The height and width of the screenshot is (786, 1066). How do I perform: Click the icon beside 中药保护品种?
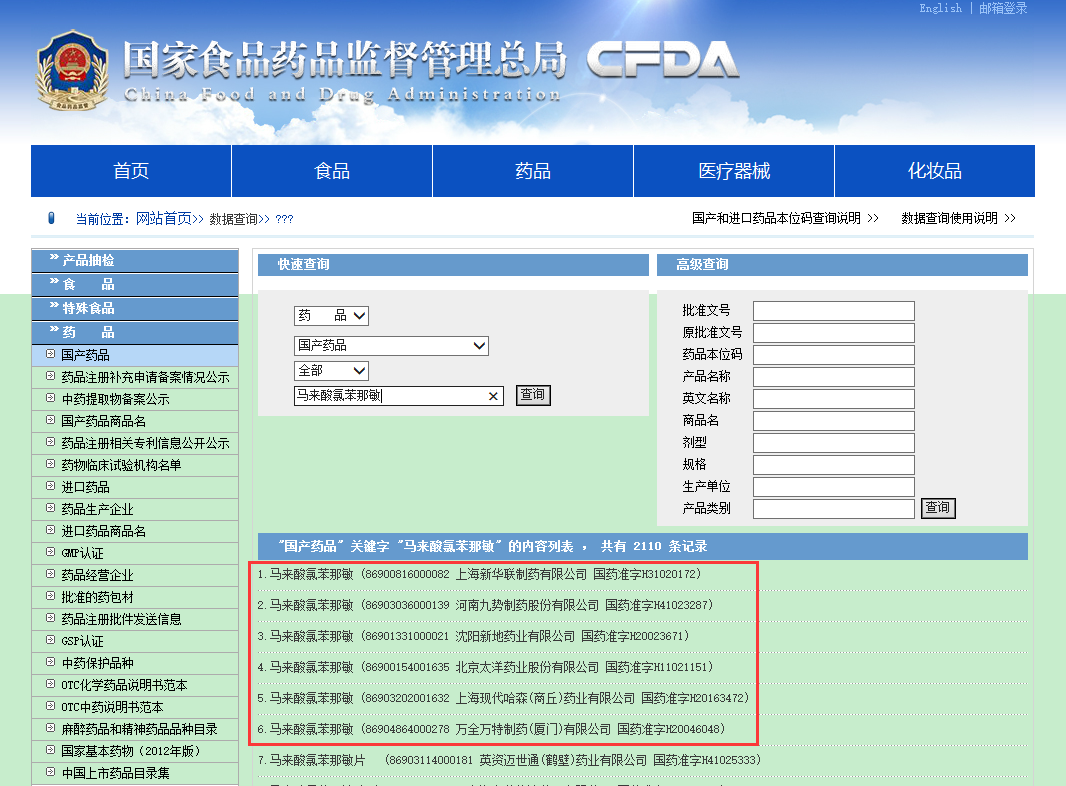point(50,663)
